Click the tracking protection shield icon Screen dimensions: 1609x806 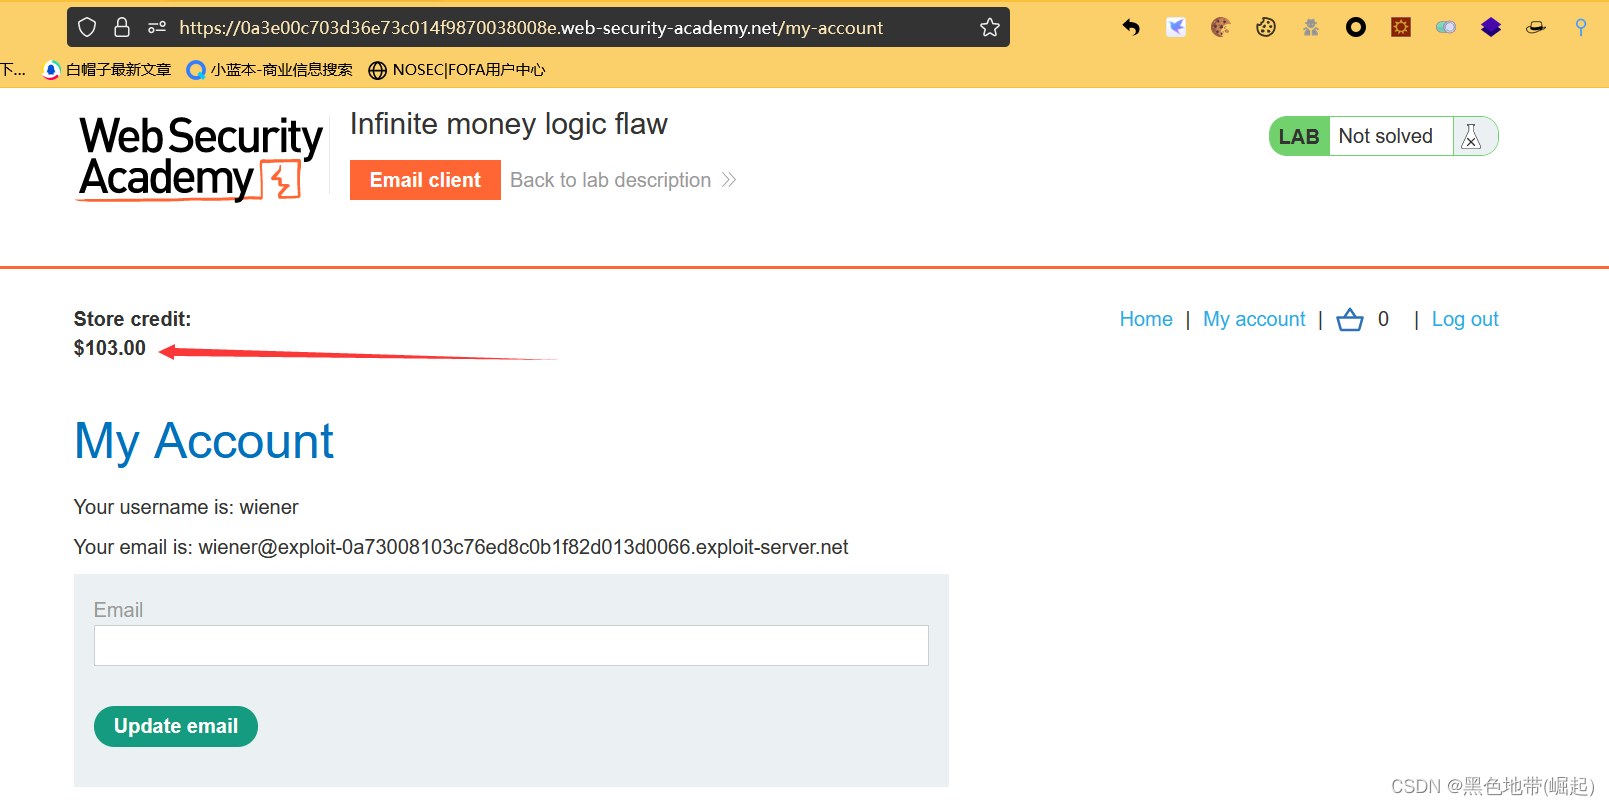click(x=87, y=27)
